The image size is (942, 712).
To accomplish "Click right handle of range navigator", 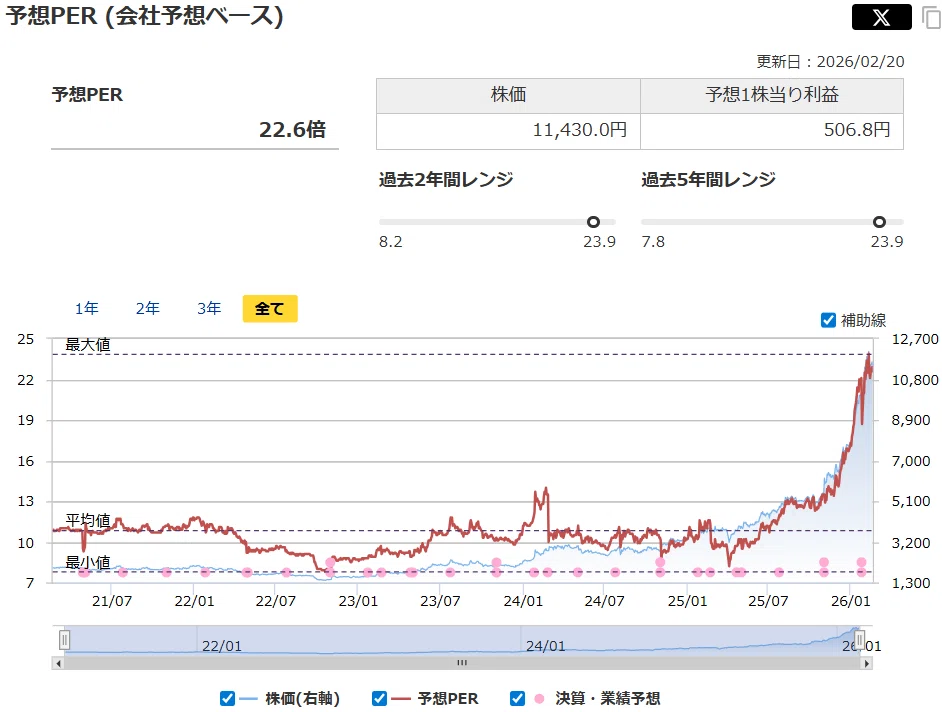I will pyautogui.click(x=860, y=640).
